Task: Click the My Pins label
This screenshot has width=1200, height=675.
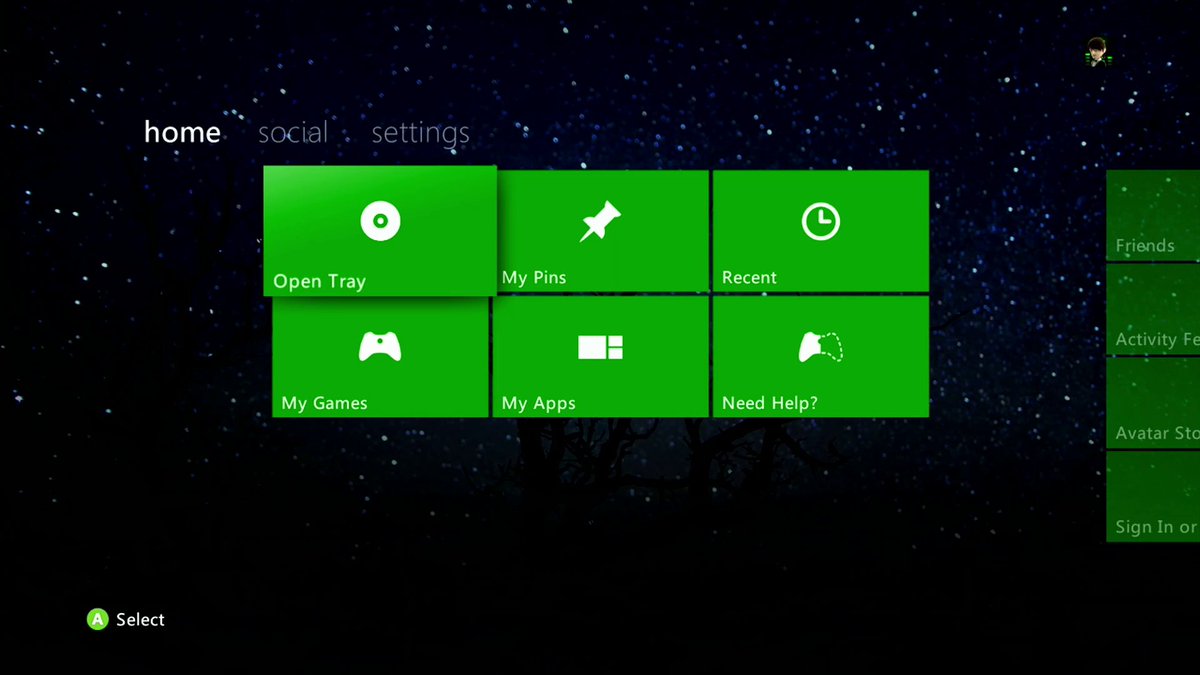Action: point(534,278)
